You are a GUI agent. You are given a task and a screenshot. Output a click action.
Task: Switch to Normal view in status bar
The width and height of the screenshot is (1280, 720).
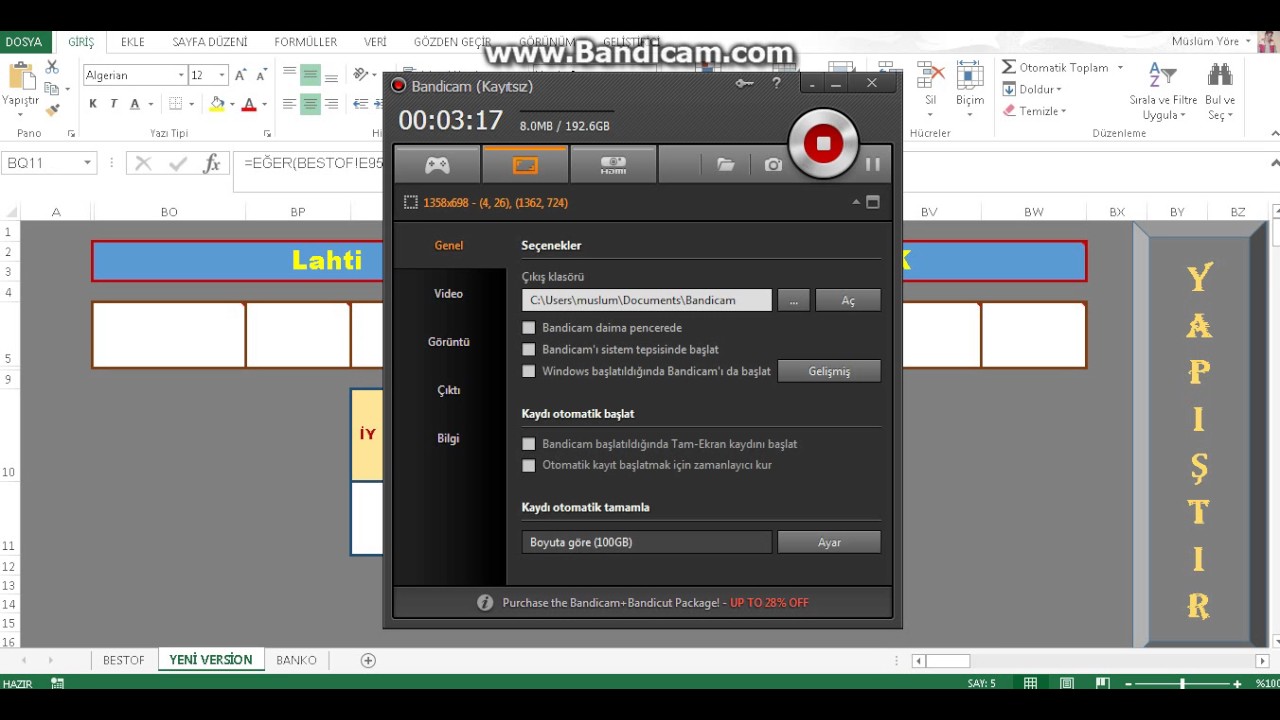pyautogui.click(x=1030, y=684)
